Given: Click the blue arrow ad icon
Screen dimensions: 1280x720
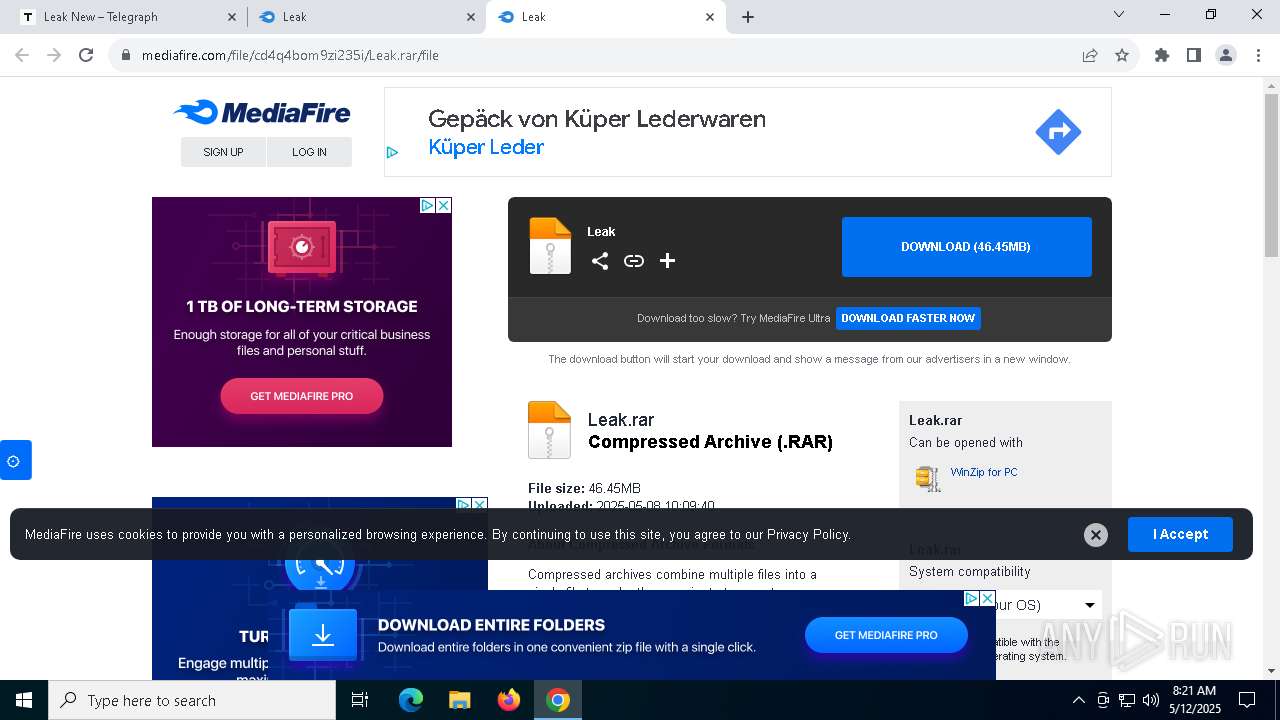Looking at the screenshot, I should 1058,131.
